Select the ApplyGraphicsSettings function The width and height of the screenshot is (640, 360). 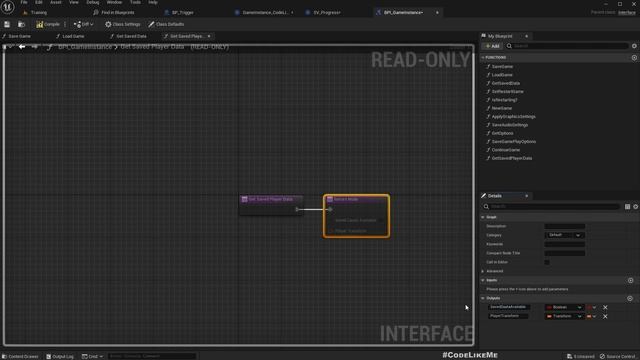coord(513,117)
